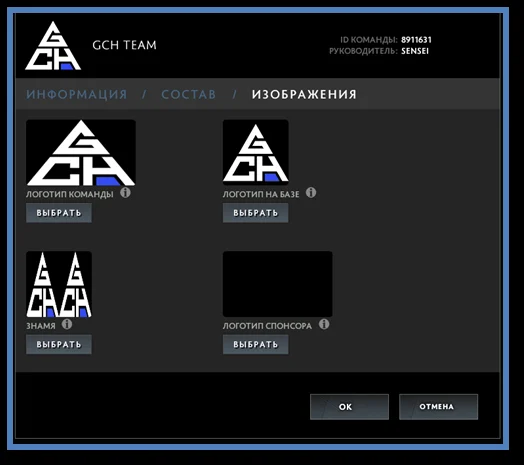
Task: Click banner (ЗНАМЯ) preview thumbnail
Action: (x=59, y=284)
